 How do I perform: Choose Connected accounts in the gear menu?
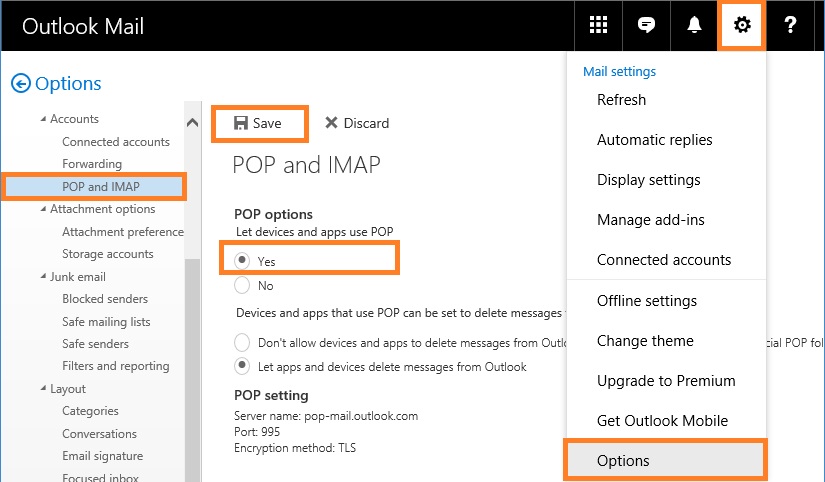[664, 260]
